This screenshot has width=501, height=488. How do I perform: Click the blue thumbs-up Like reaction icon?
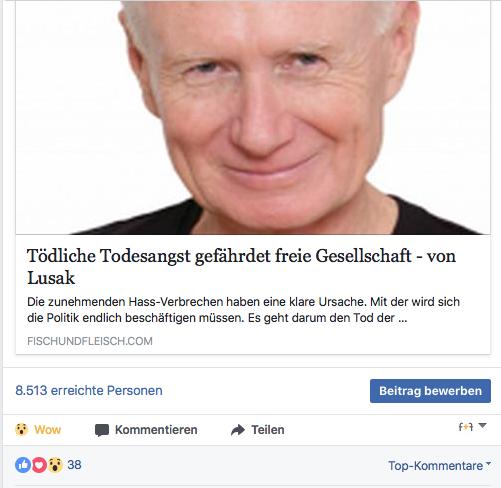click(23, 465)
